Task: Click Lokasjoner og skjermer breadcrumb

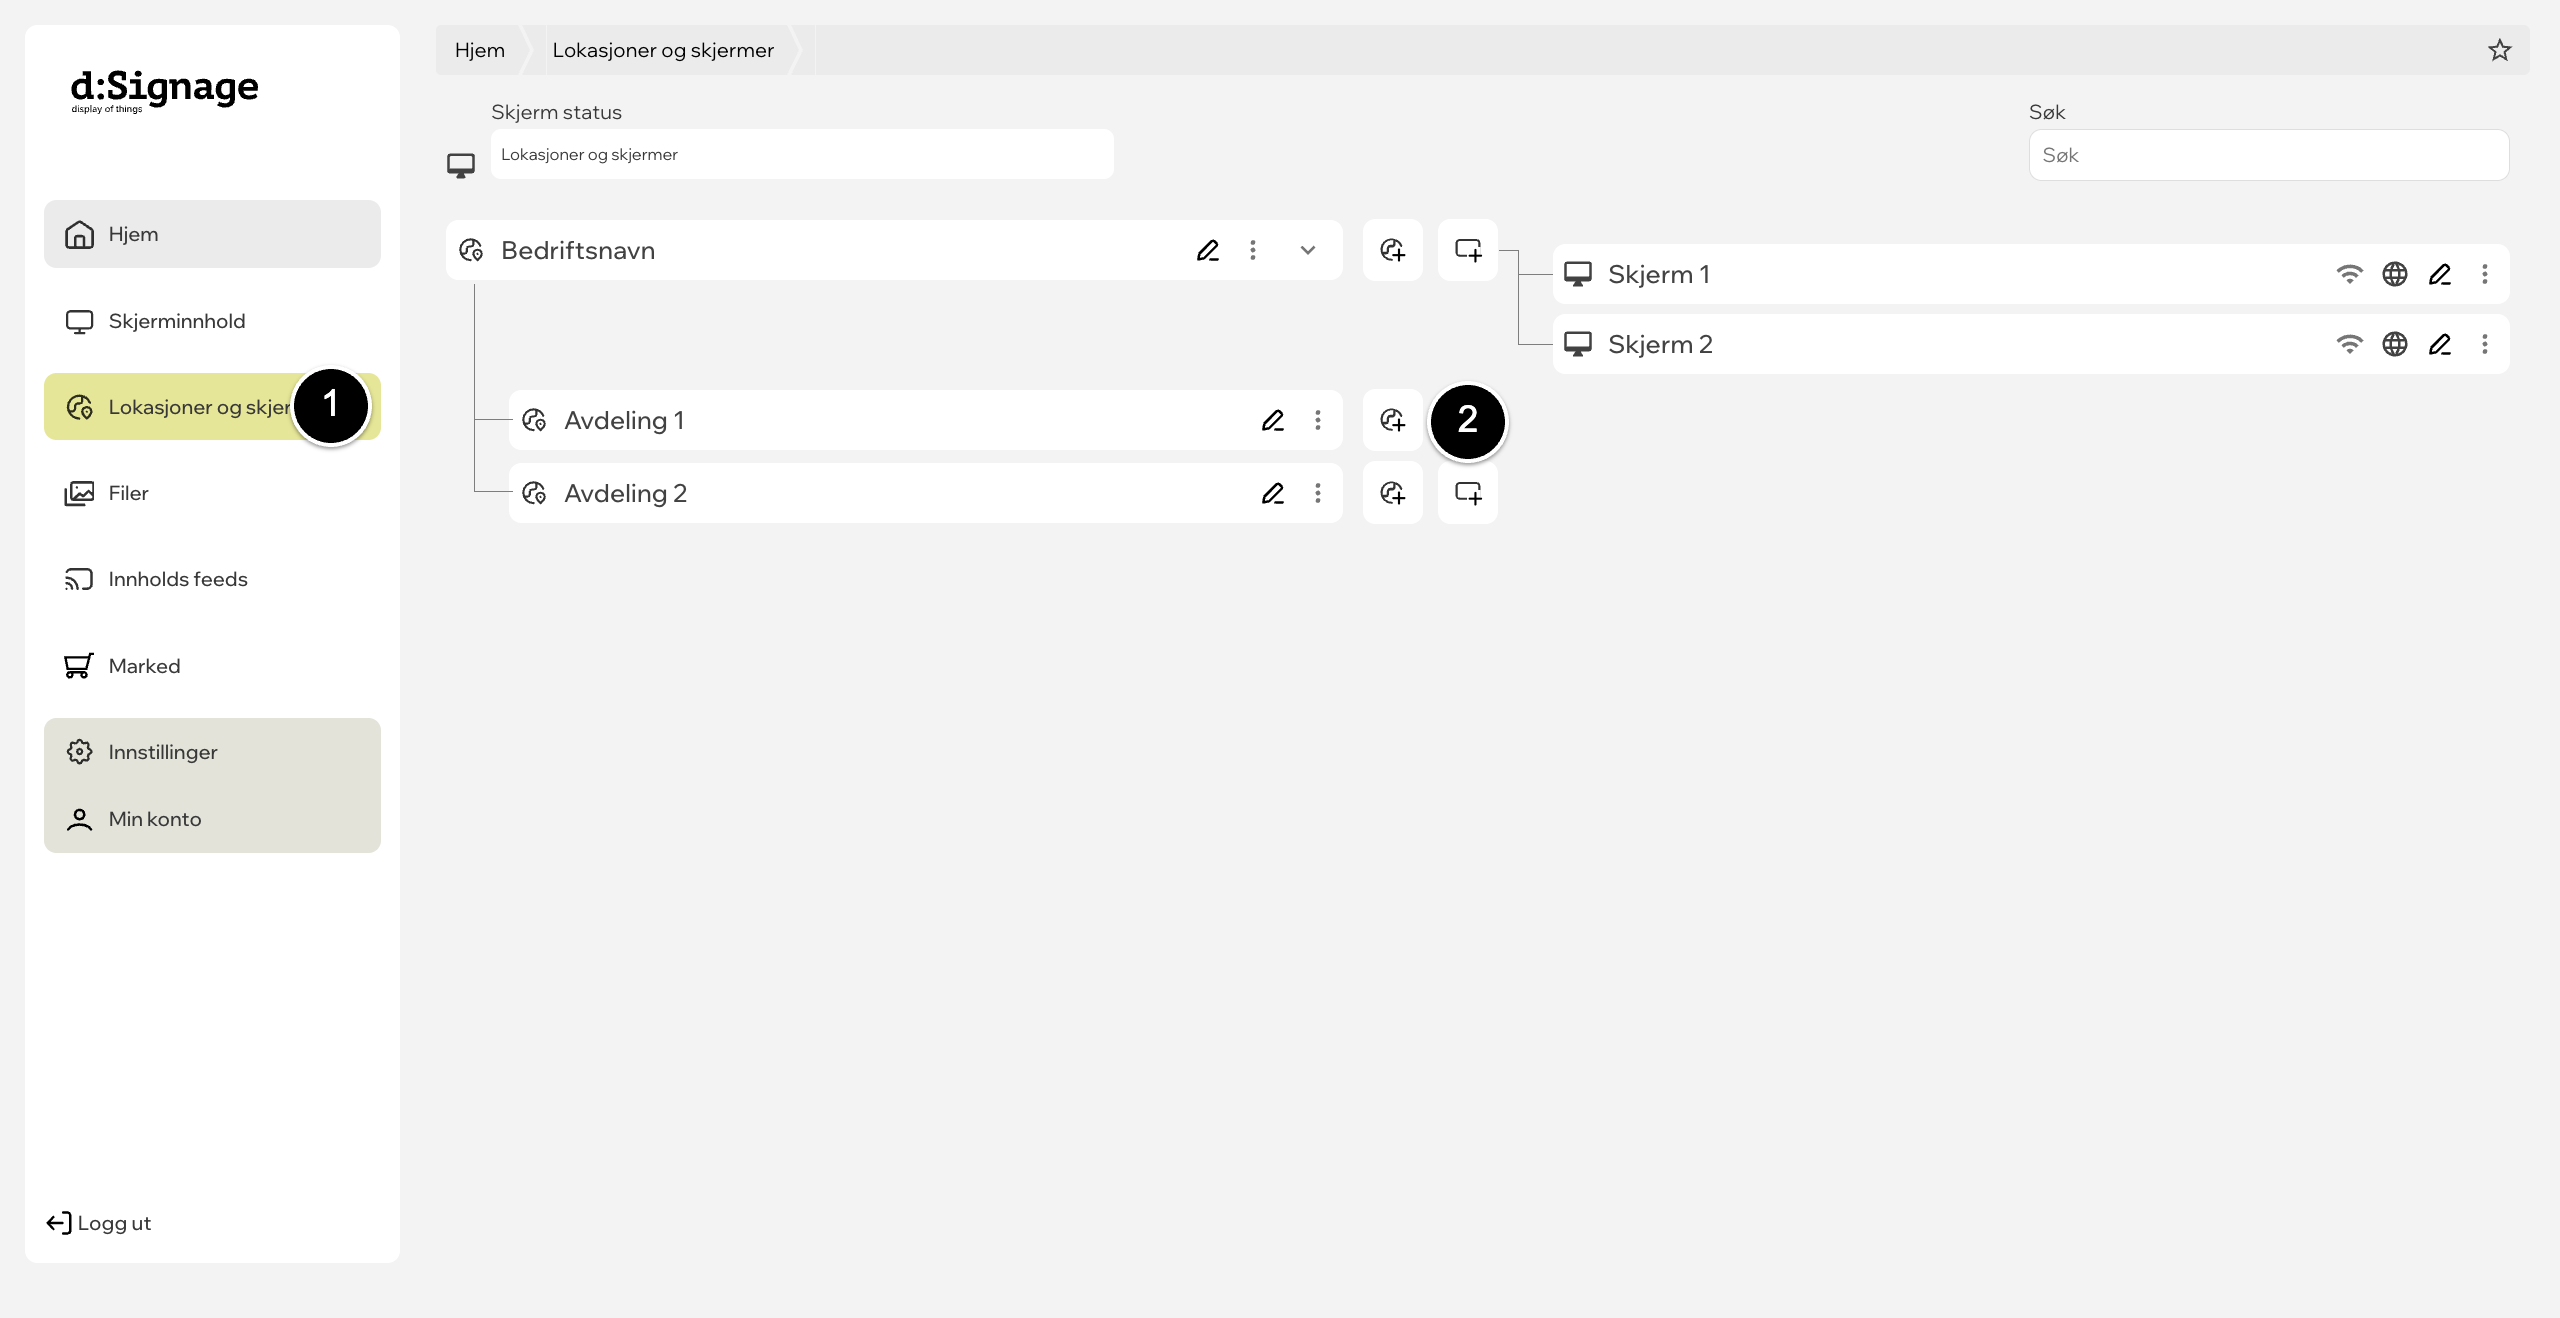Action: [x=663, y=50]
